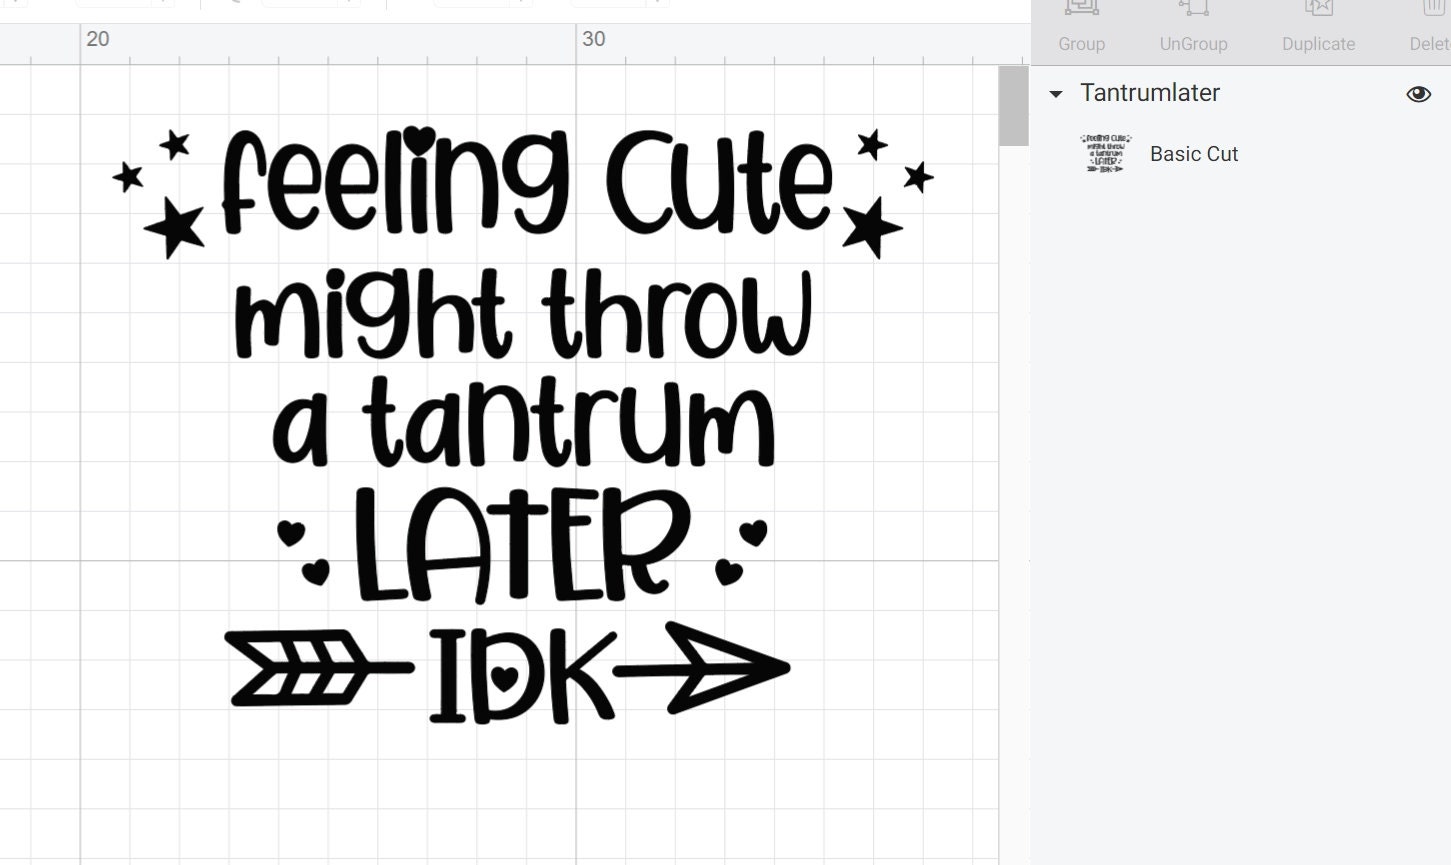
Task: Select the Tantrumlater group name
Action: pos(1149,93)
